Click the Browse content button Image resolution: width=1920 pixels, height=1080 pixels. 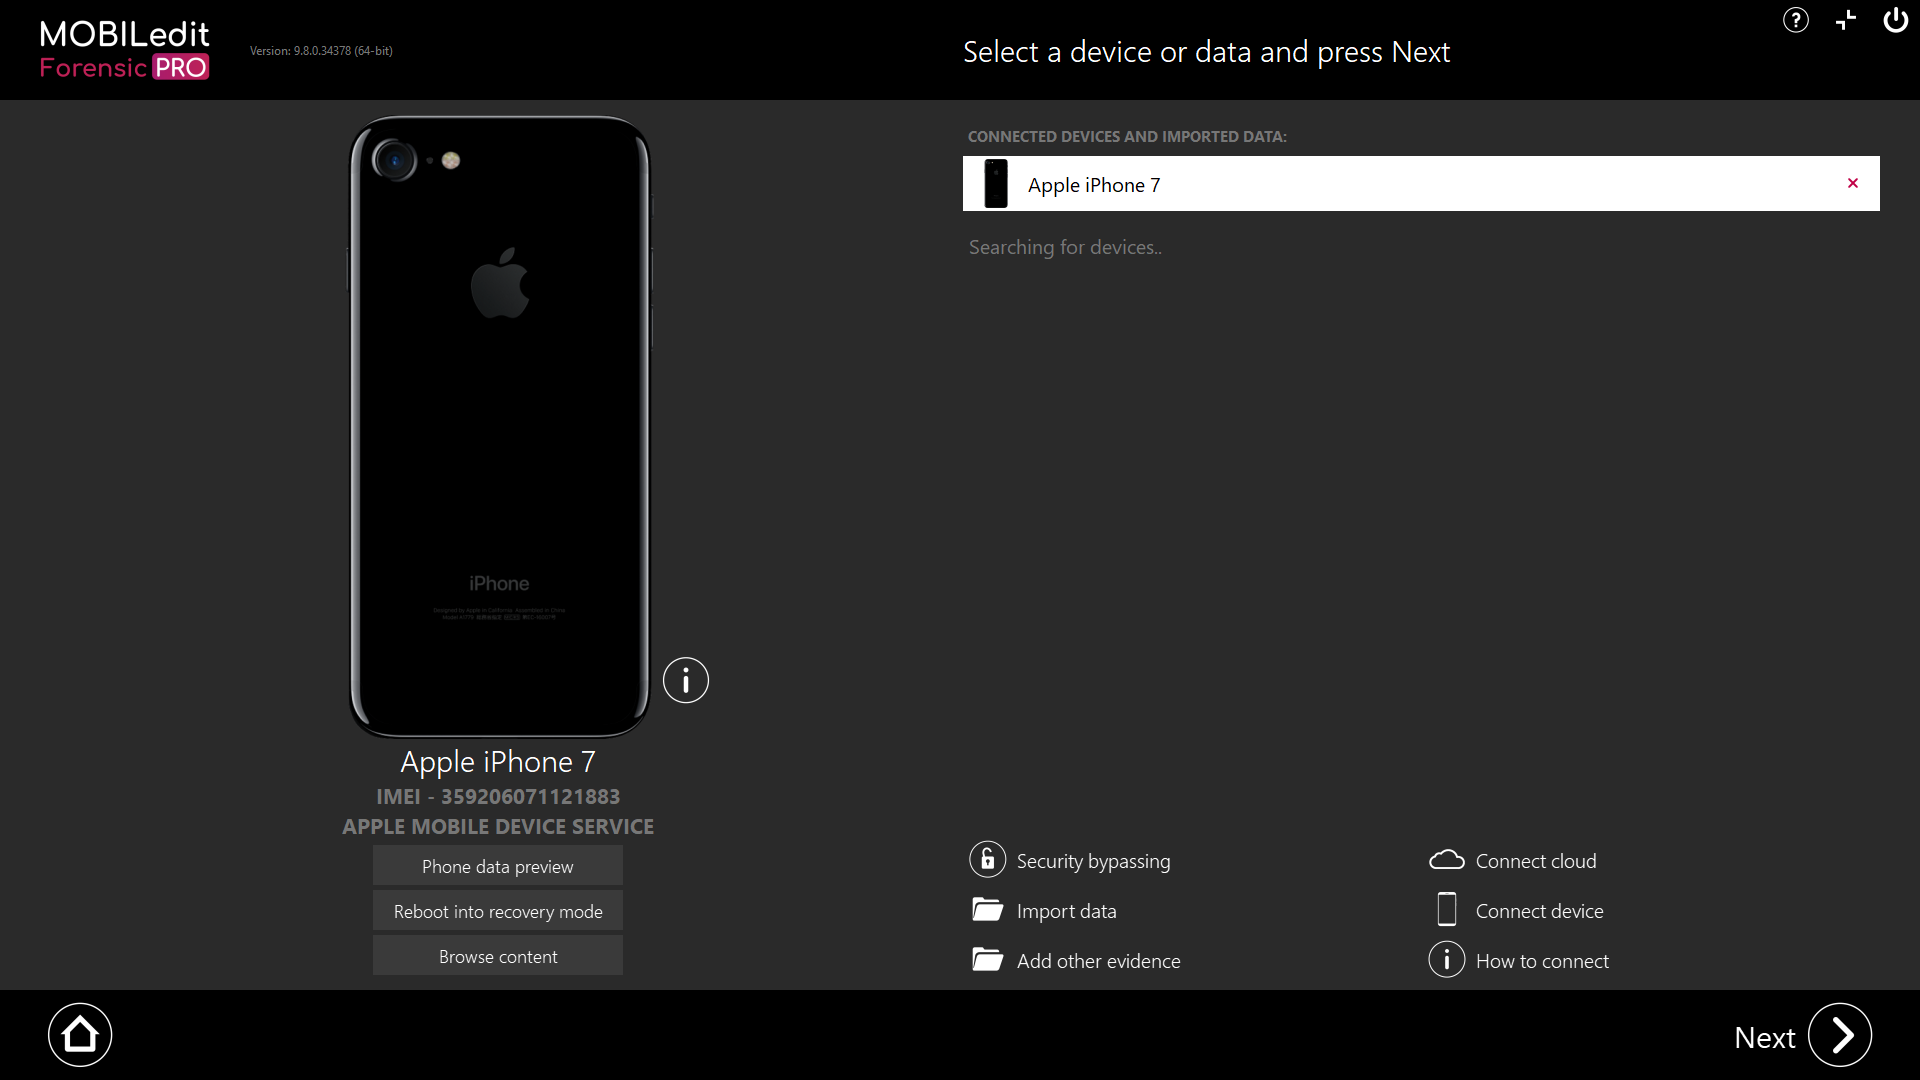[x=498, y=956]
